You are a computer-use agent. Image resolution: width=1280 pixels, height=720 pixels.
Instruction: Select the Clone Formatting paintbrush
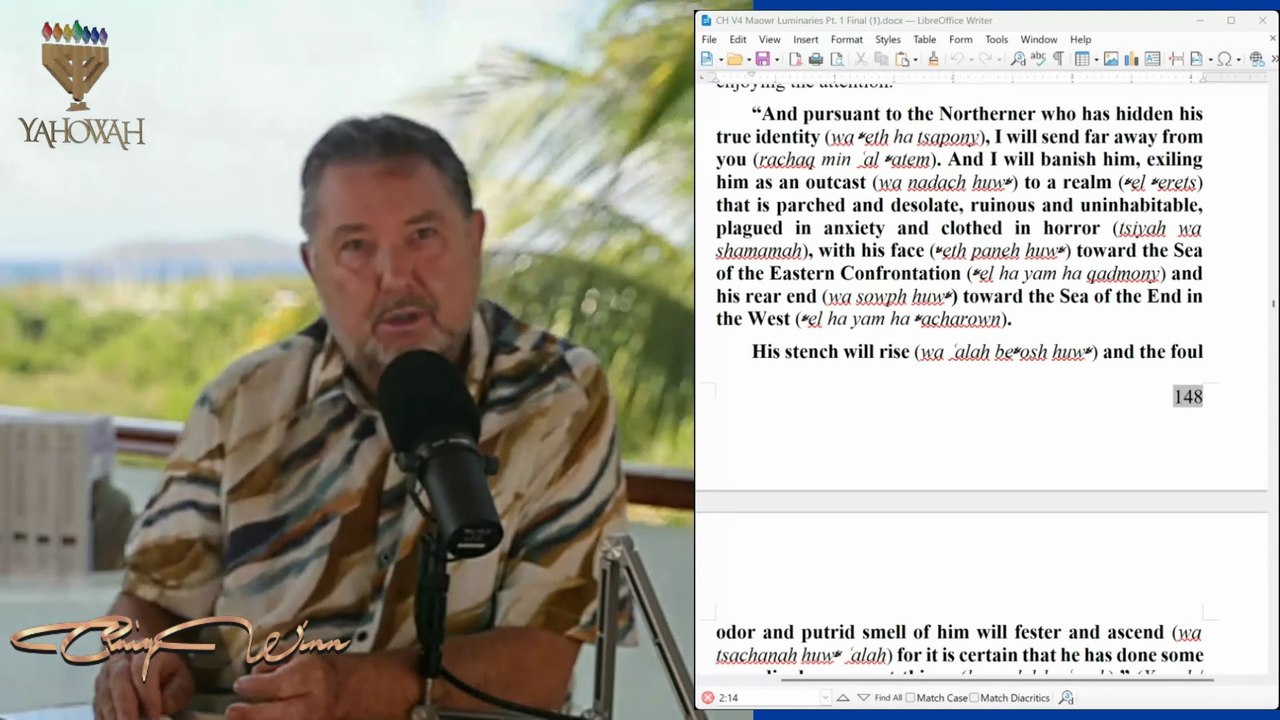coord(933,59)
